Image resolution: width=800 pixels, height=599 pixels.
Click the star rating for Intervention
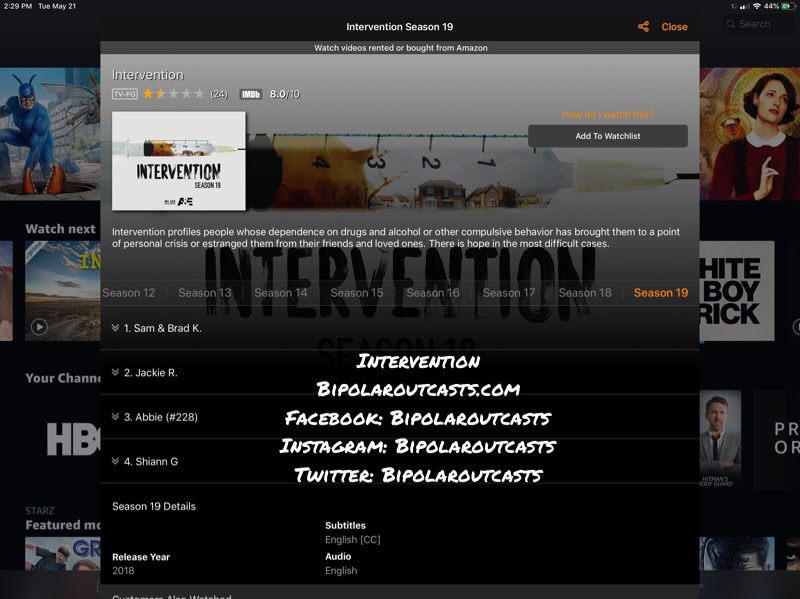tap(173, 94)
